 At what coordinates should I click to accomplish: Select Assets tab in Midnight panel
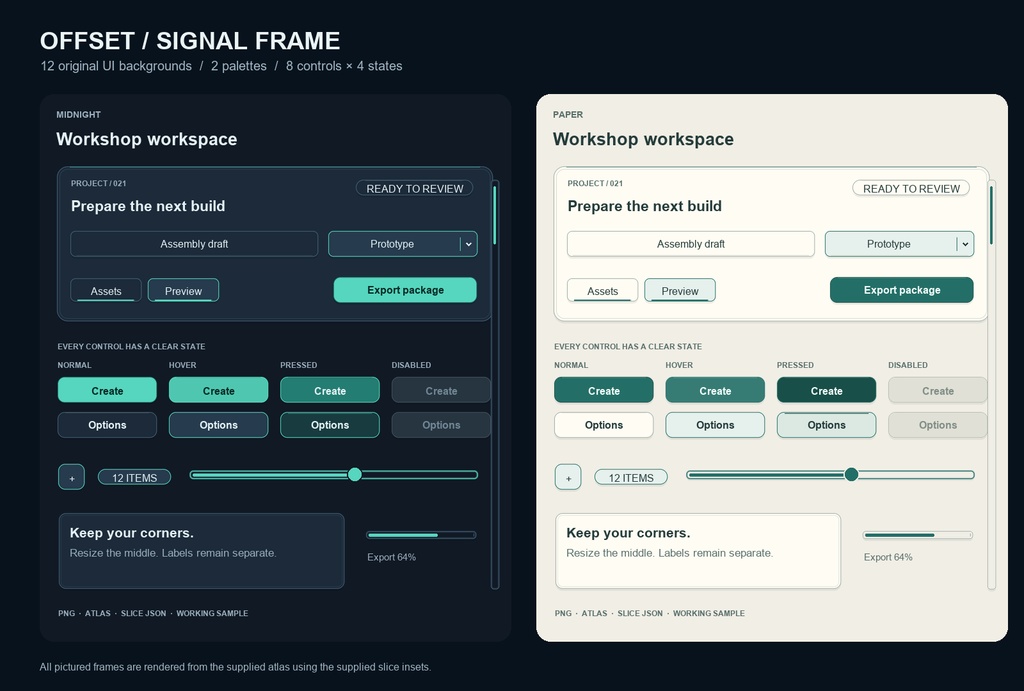pyautogui.click(x=106, y=291)
